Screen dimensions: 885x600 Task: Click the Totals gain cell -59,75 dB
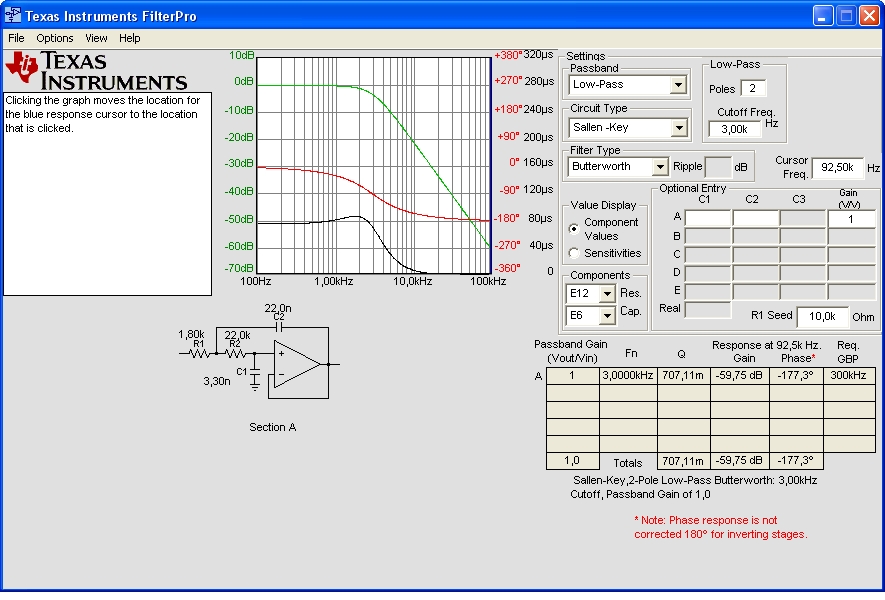[x=739, y=461]
